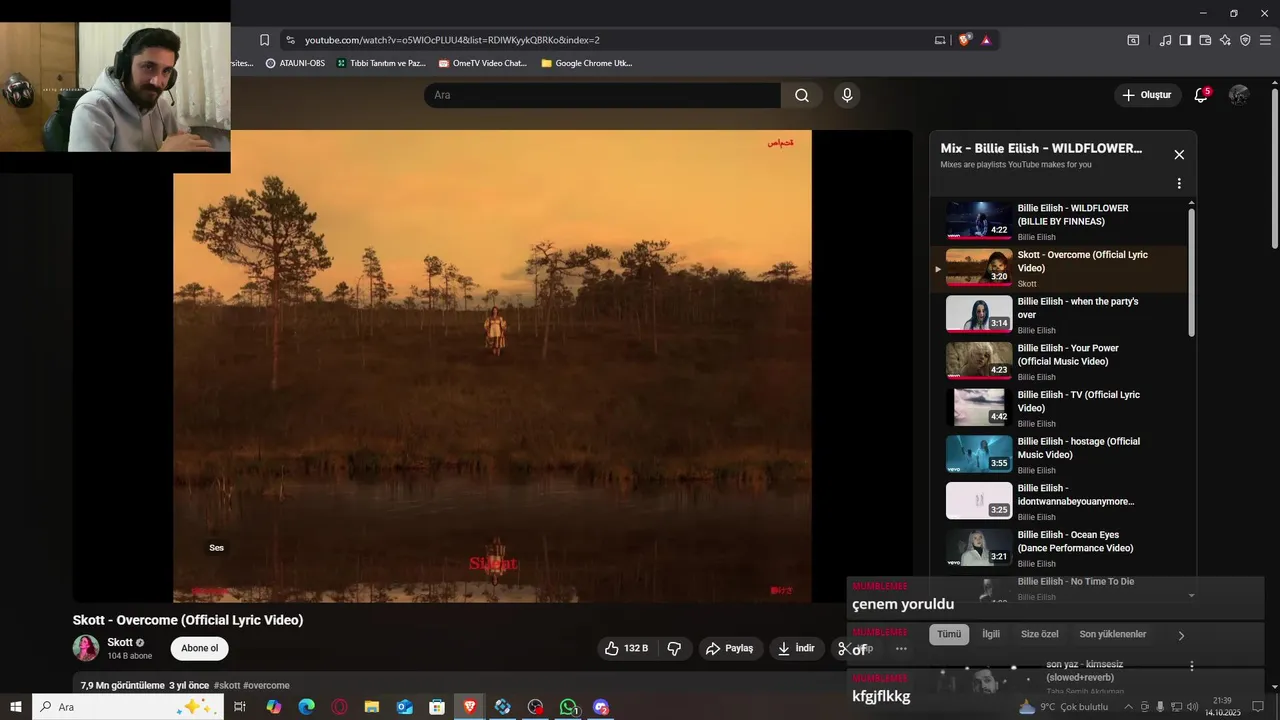This screenshot has width=1280, height=720.
Task: Select the Size özel filter chip
Action: [x=1040, y=634]
